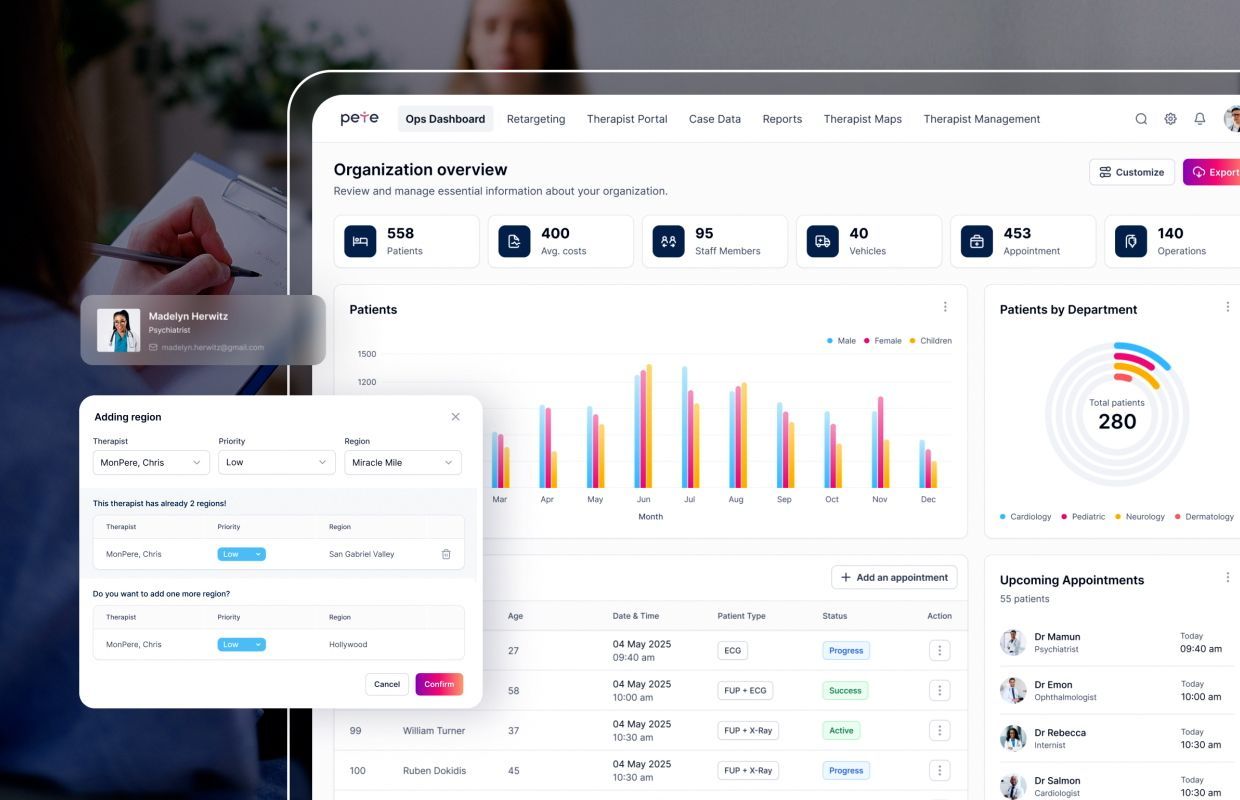Screen dimensions: 1240x800
Task: Click the Operations icon
Action: point(1130,241)
